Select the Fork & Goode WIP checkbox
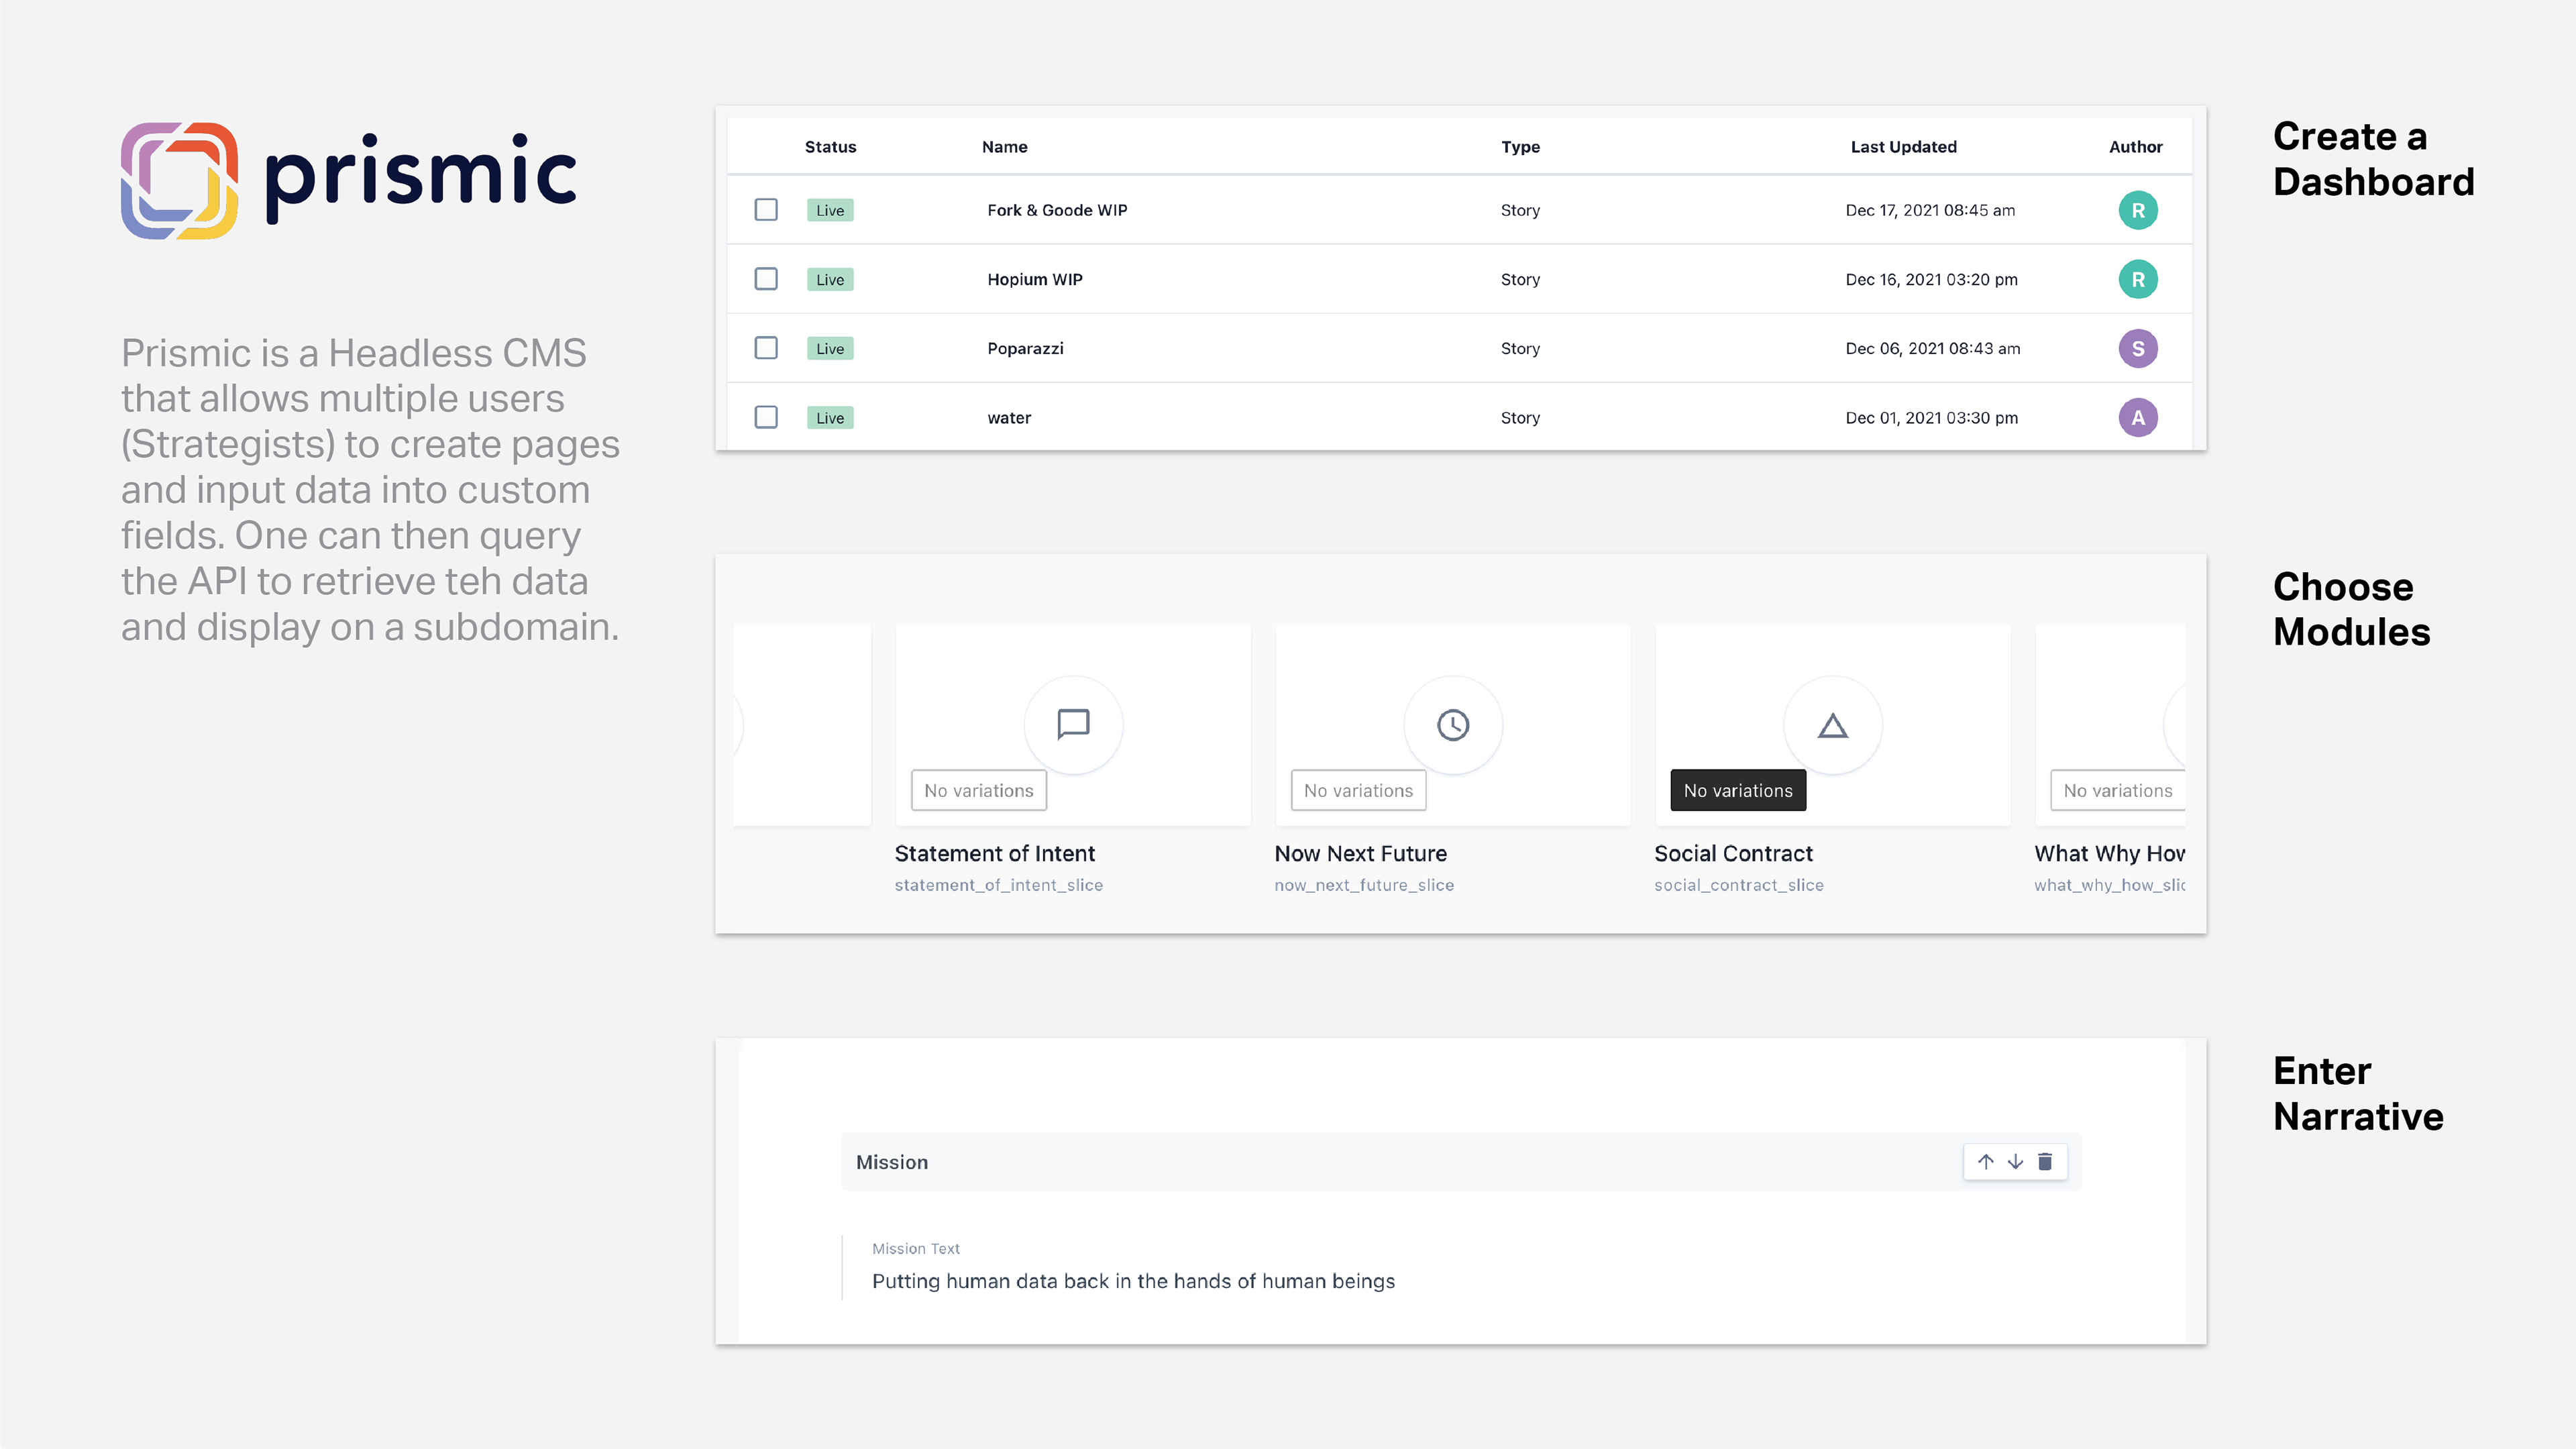2576x1449 pixels. coord(766,210)
